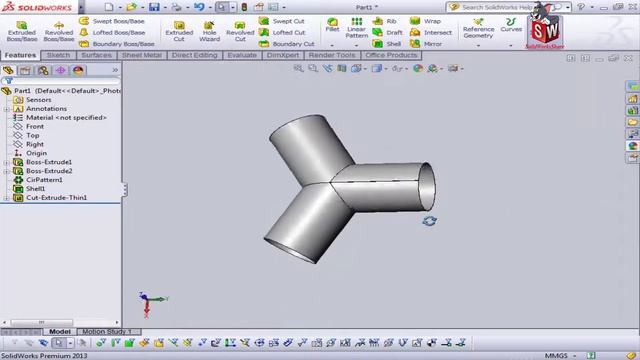Expand the Boss-Extrude1 feature node
The image size is (640, 360).
point(6,162)
